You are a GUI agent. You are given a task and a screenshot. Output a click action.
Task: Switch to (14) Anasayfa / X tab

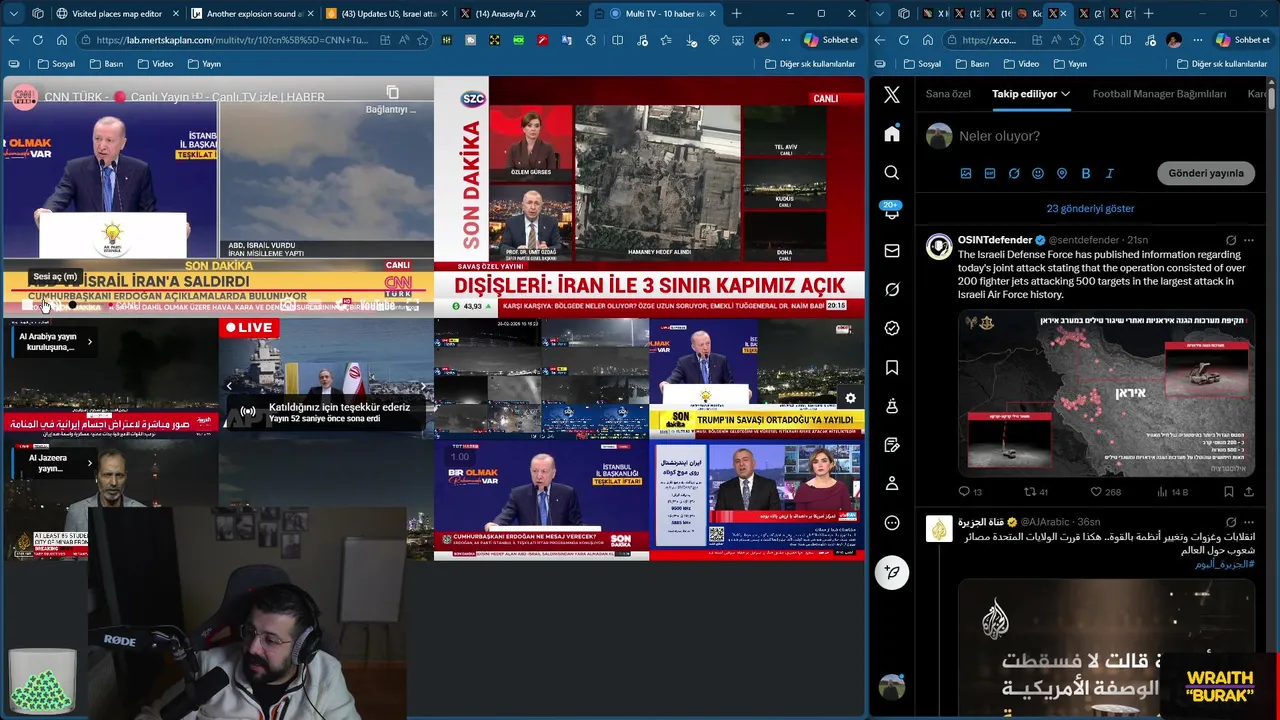[520, 13]
